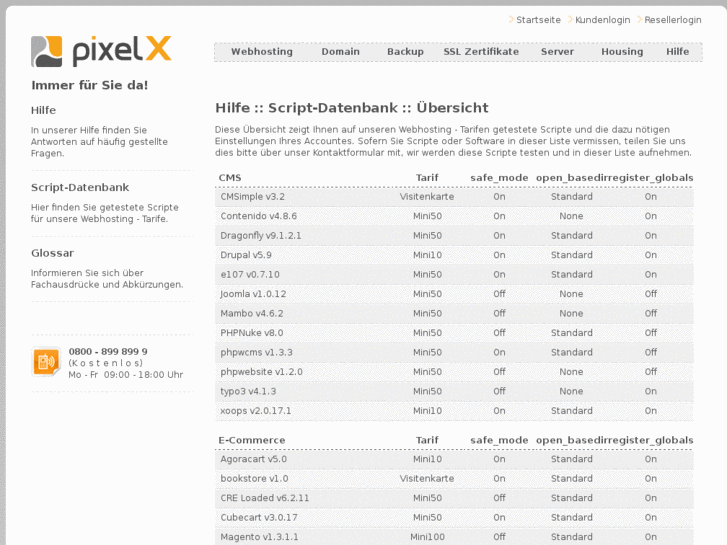The height and width of the screenshot is (545, 727).
Task: Open the Server menu item
Action: pyautogui.click(x=557, y=51)
